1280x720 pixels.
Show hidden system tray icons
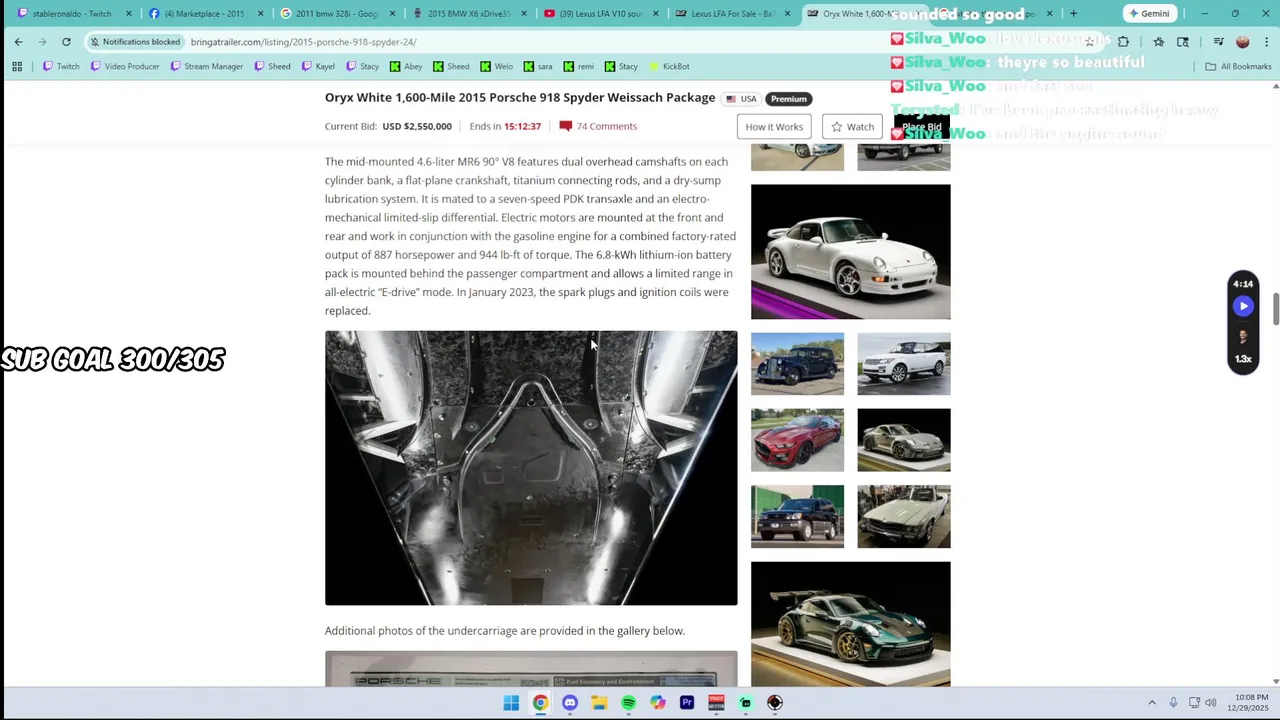click(1152, 703)
